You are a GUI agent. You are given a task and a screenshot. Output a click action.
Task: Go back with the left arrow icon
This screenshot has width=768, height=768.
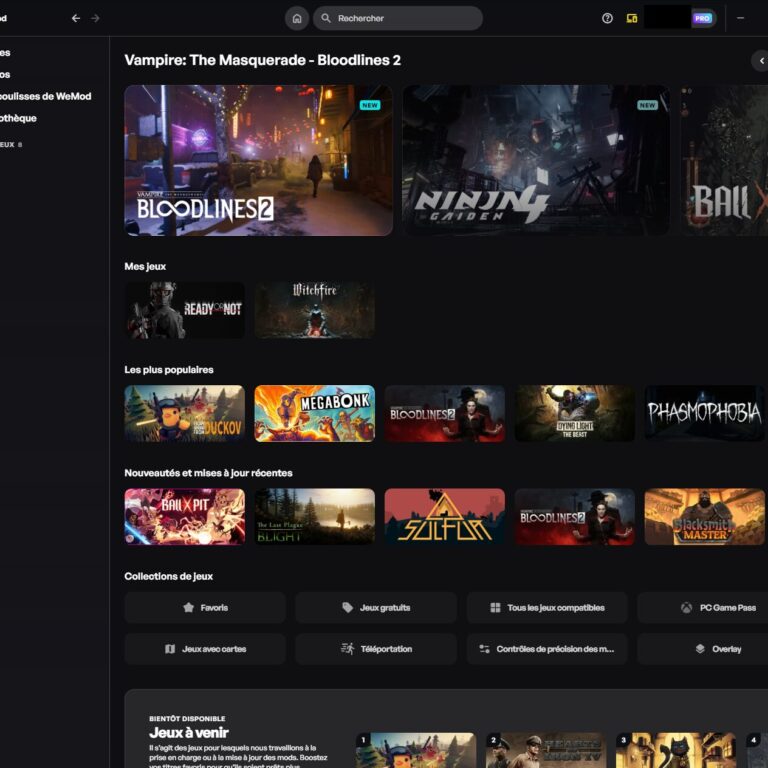pos(76,18)
